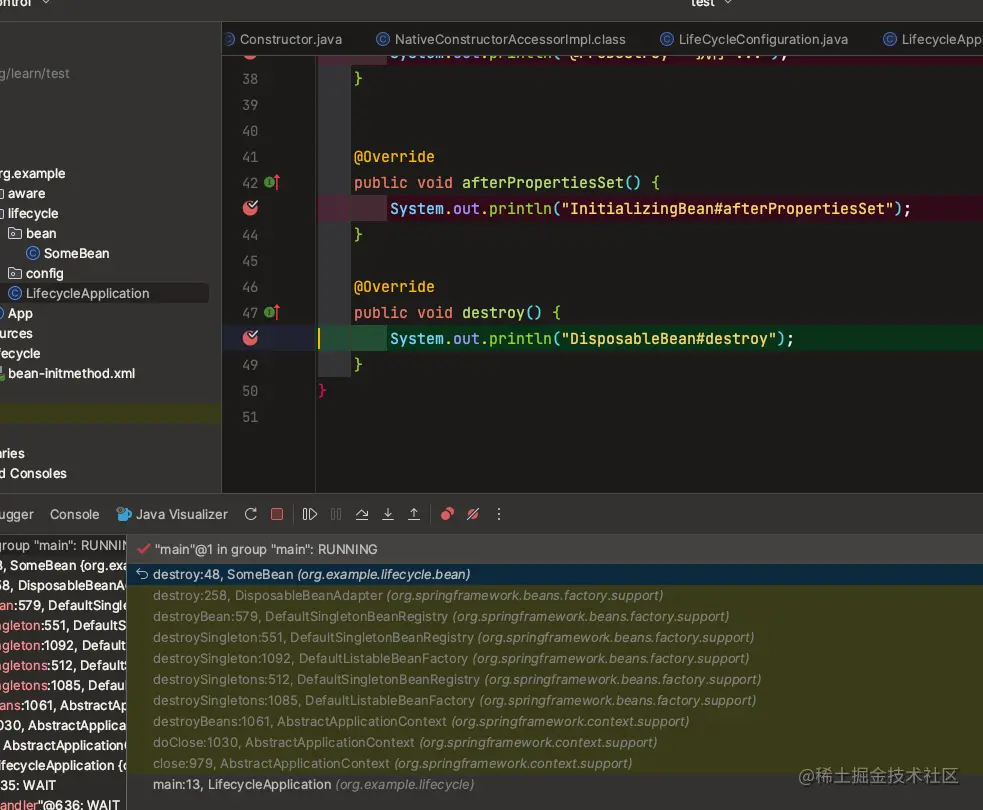Select frame destroy:48, SomeBean
The image size is (983, 810).
click(x=555, y=574)
